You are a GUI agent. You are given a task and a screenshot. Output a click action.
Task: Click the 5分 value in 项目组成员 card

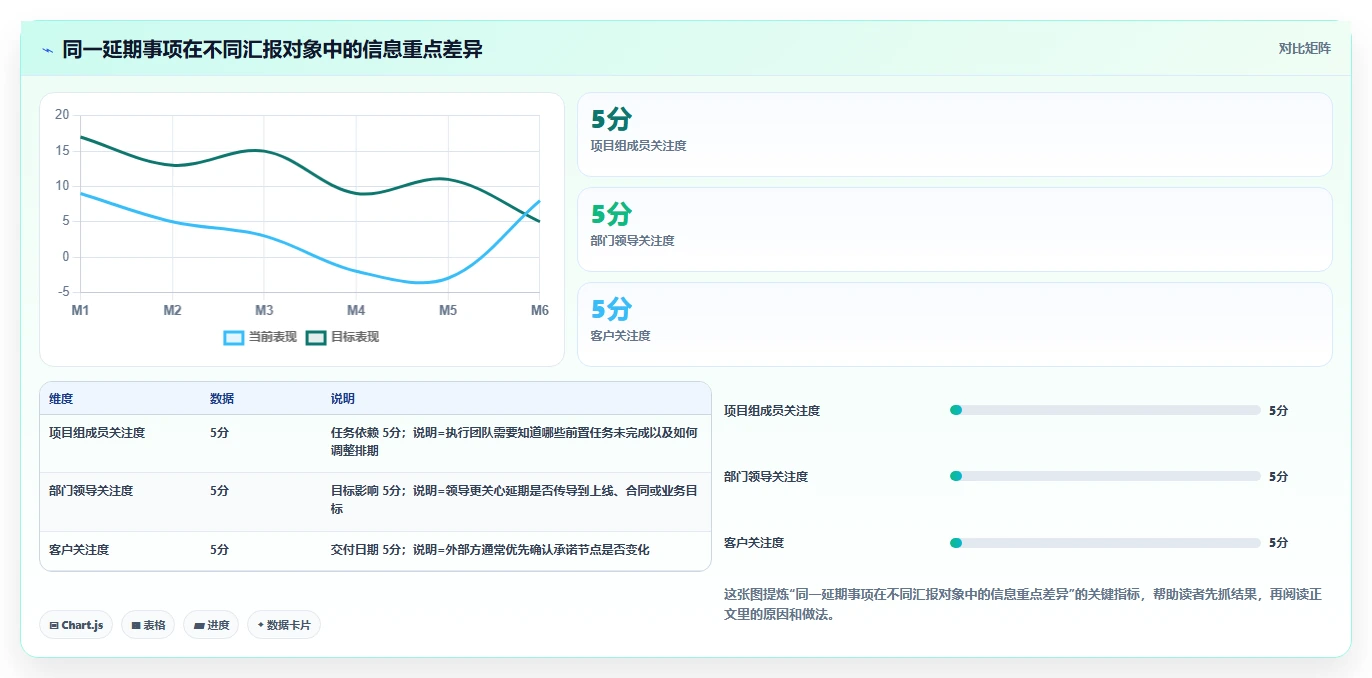click(x=611, y=119)
